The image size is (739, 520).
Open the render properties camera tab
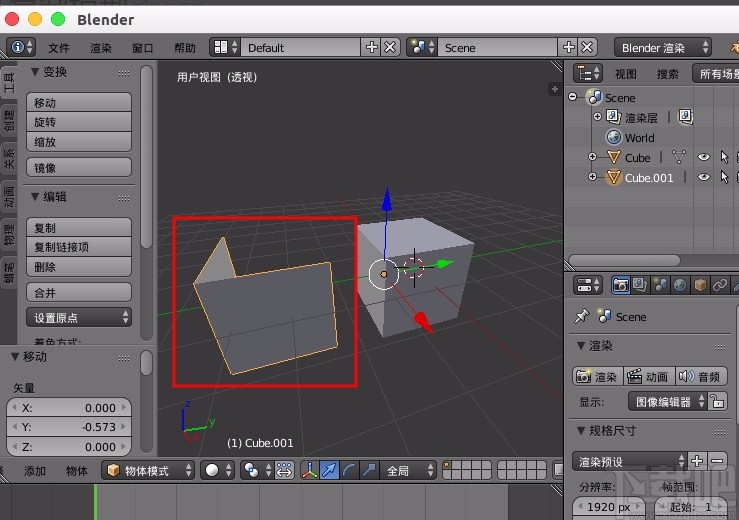pyautogui.click(x=620, y=286)
